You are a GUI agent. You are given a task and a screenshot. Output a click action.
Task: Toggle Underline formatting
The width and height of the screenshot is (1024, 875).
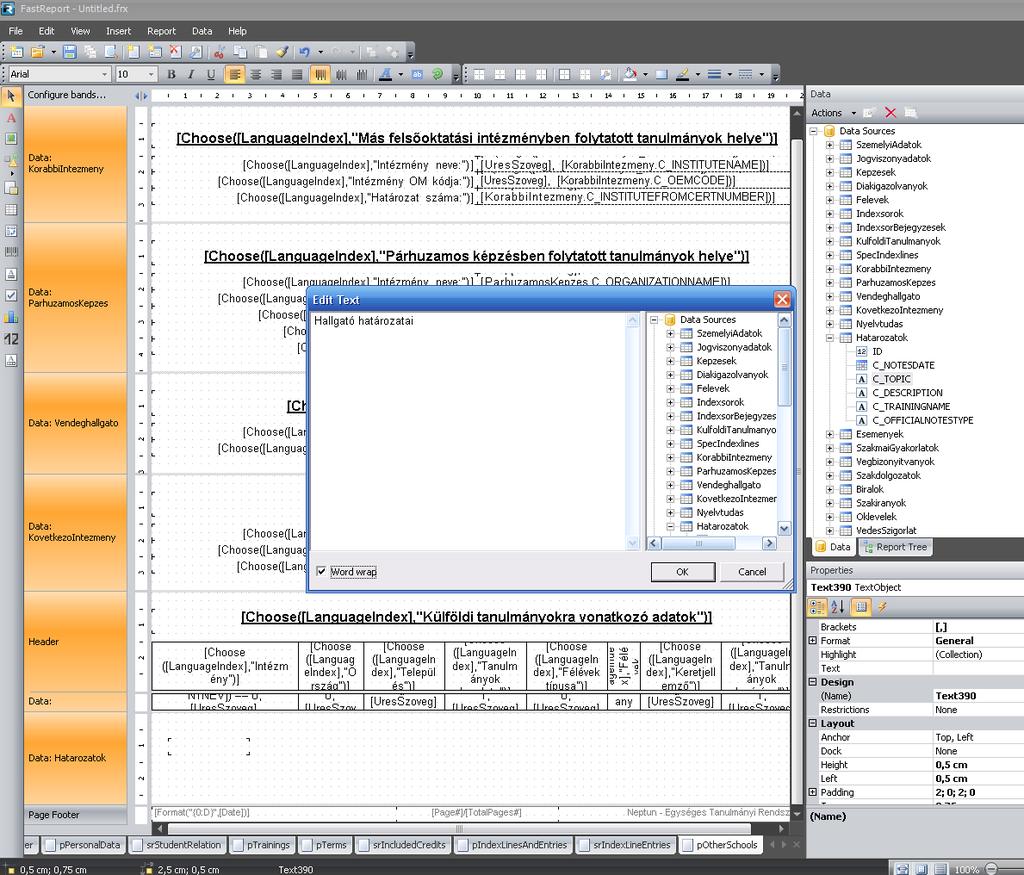click(x=210, y=74)
